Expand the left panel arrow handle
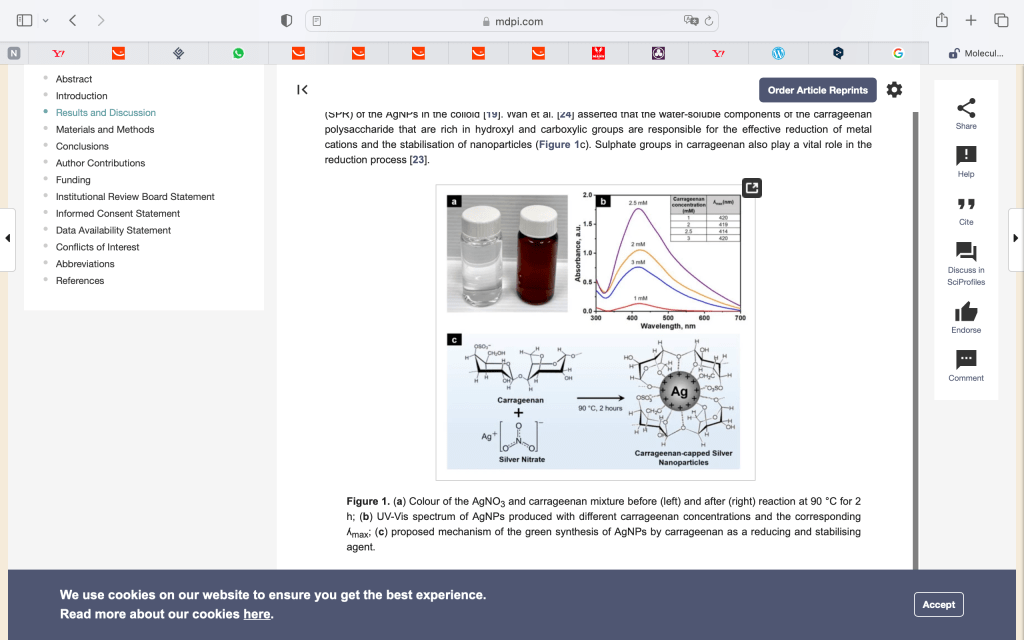1024x640 pixels. (x=8, y=238)
